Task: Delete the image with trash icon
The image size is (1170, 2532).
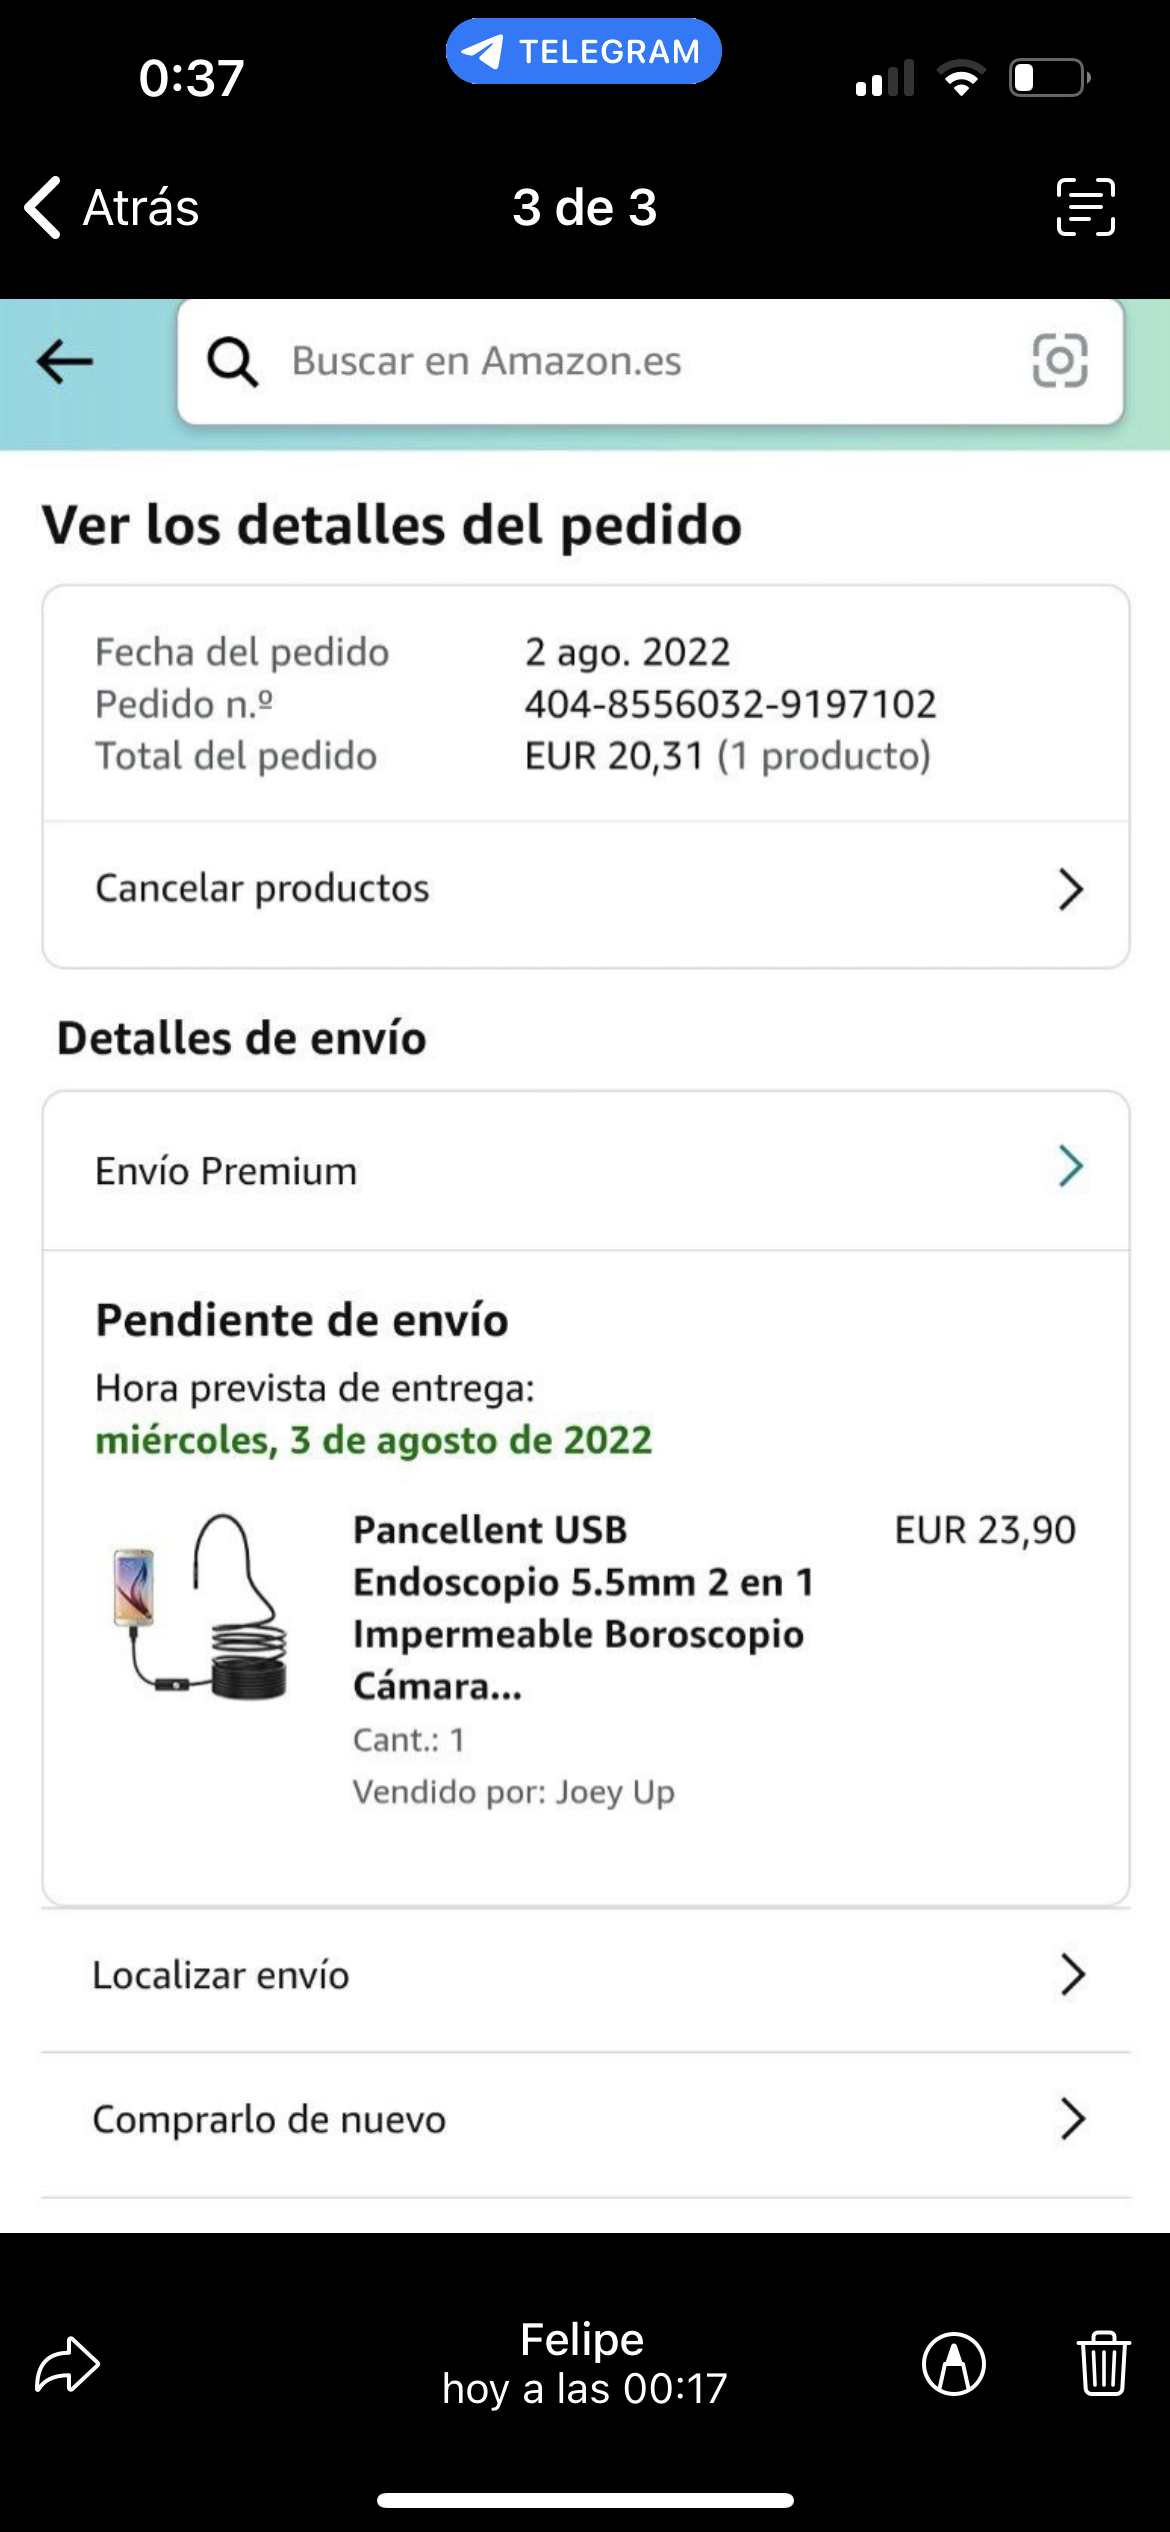Action: coord(1104,2363)
